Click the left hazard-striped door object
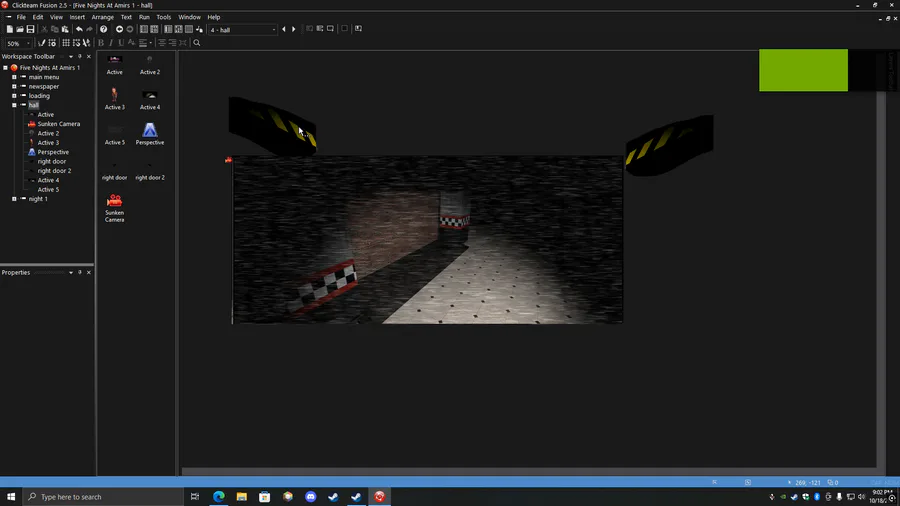This screenshot has width=900, height=506. [272, 126]
